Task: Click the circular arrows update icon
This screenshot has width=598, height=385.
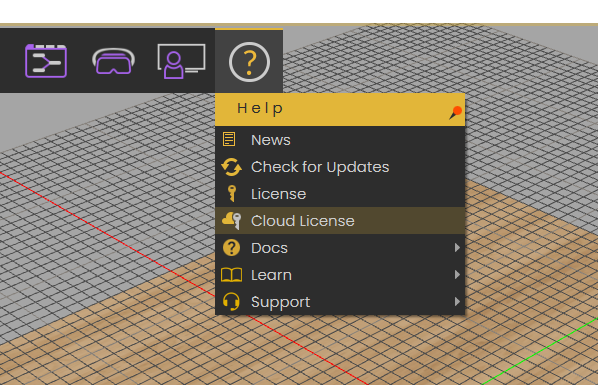Action: point(231,167)
